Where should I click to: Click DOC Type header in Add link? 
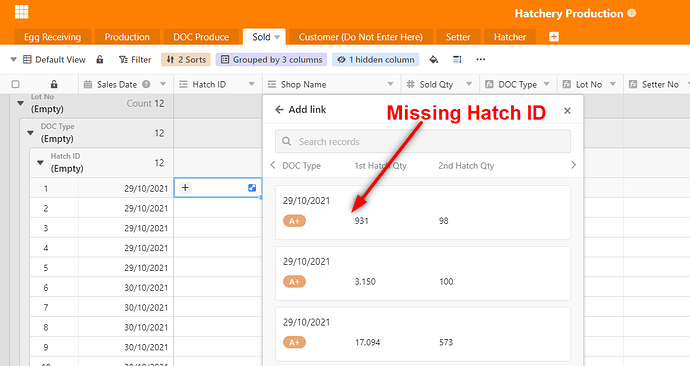pos(301,165)
